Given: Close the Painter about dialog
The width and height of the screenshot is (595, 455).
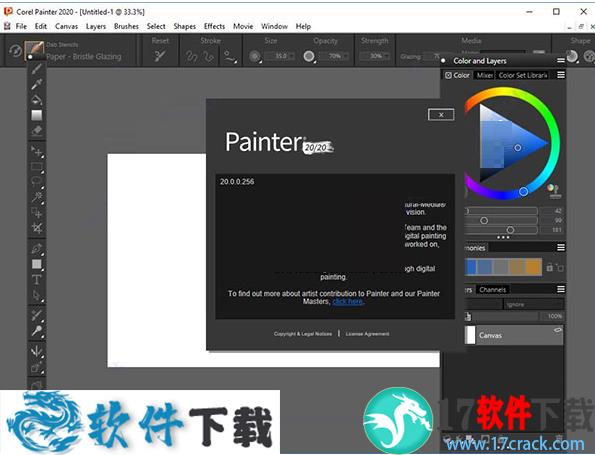Looking at the screenshot, I should pos(441,115).
